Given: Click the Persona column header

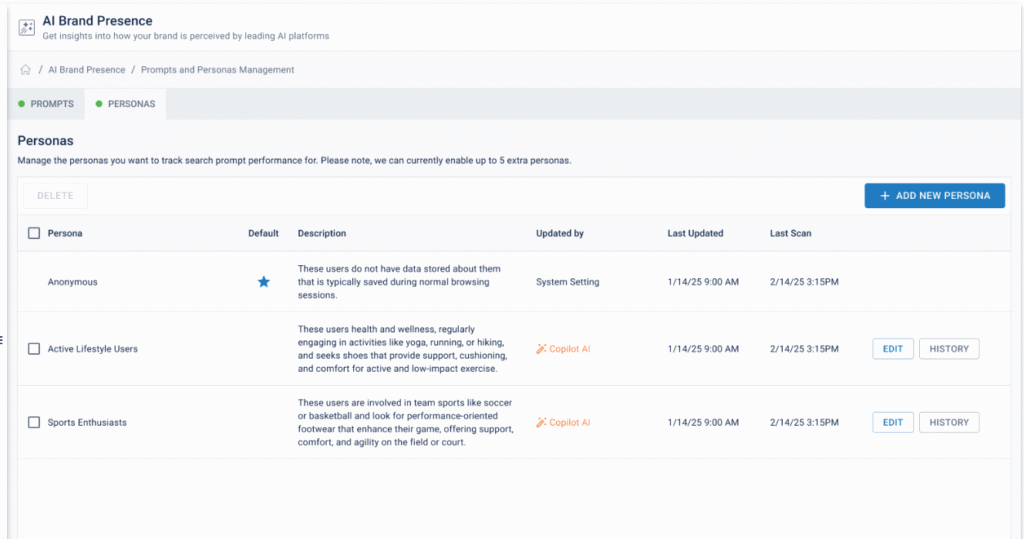Looking at the screenshot, I should [x=65, y=233].
